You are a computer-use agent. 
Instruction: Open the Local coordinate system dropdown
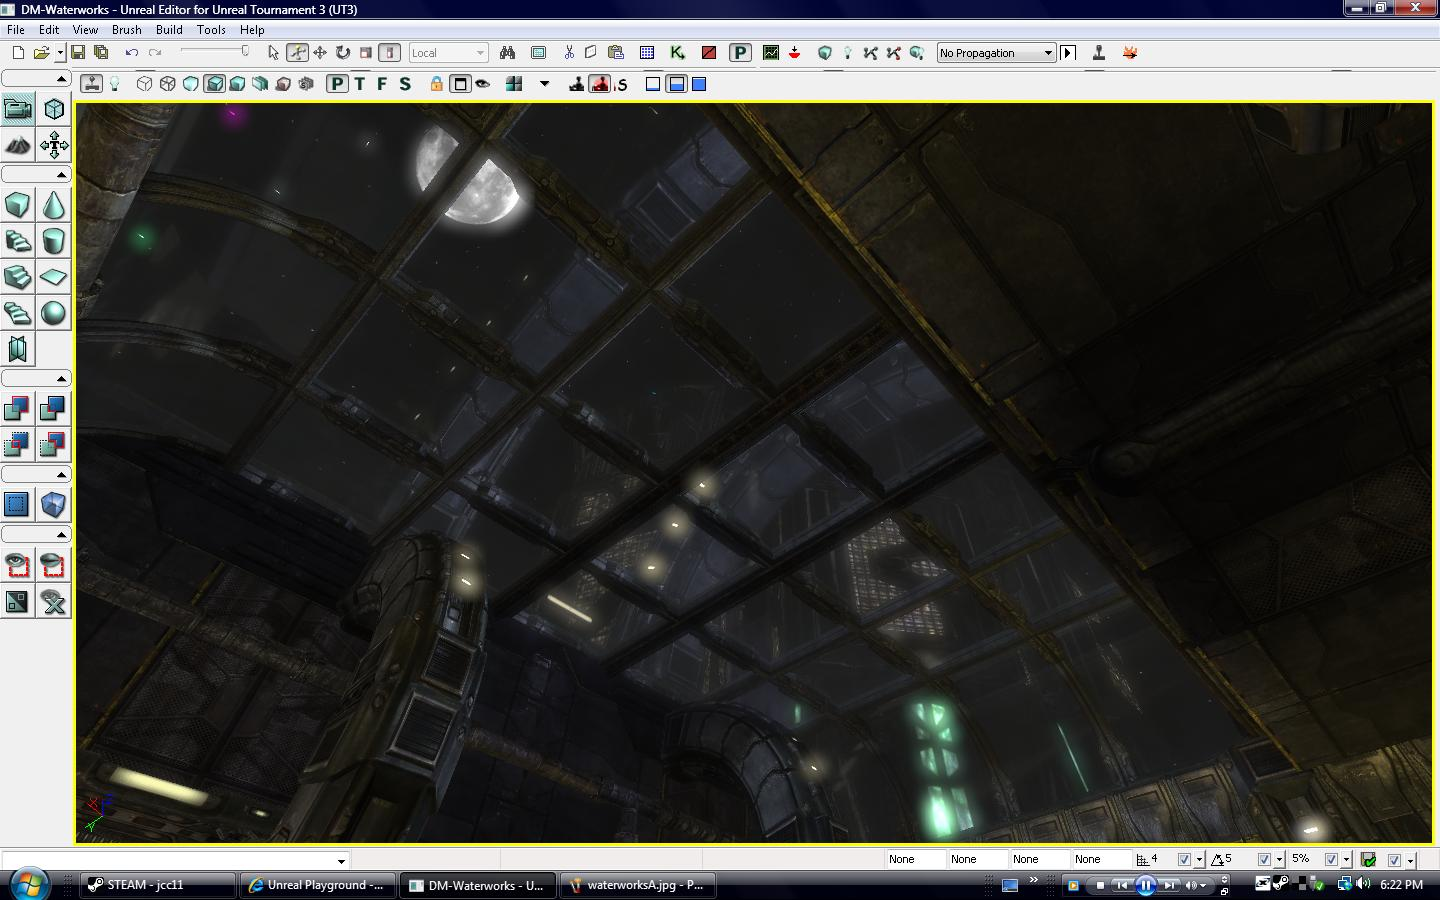point(479,52)
